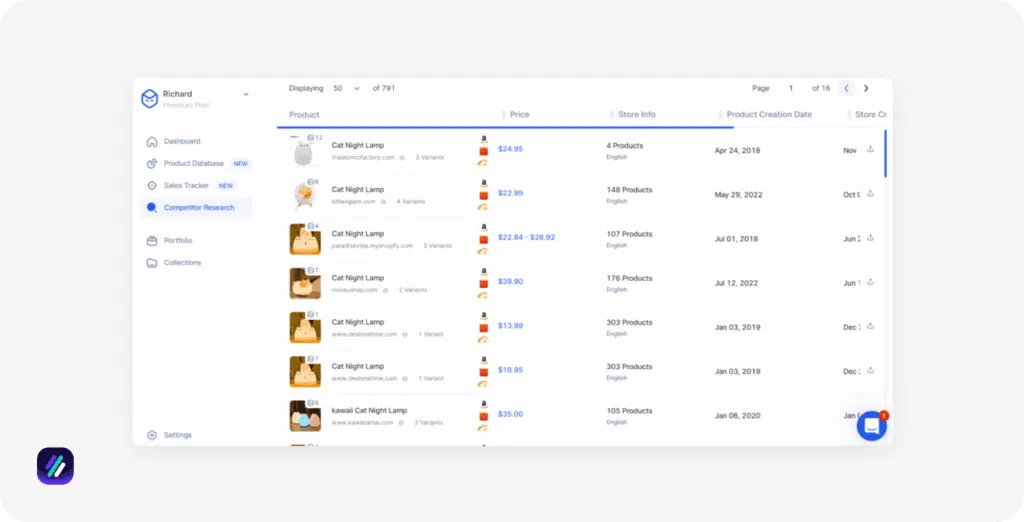The width and height of the screenshot is (1024, 522).
Task: Open the Displaying 50 rows dropdown
Action: [x=346, y=88]
